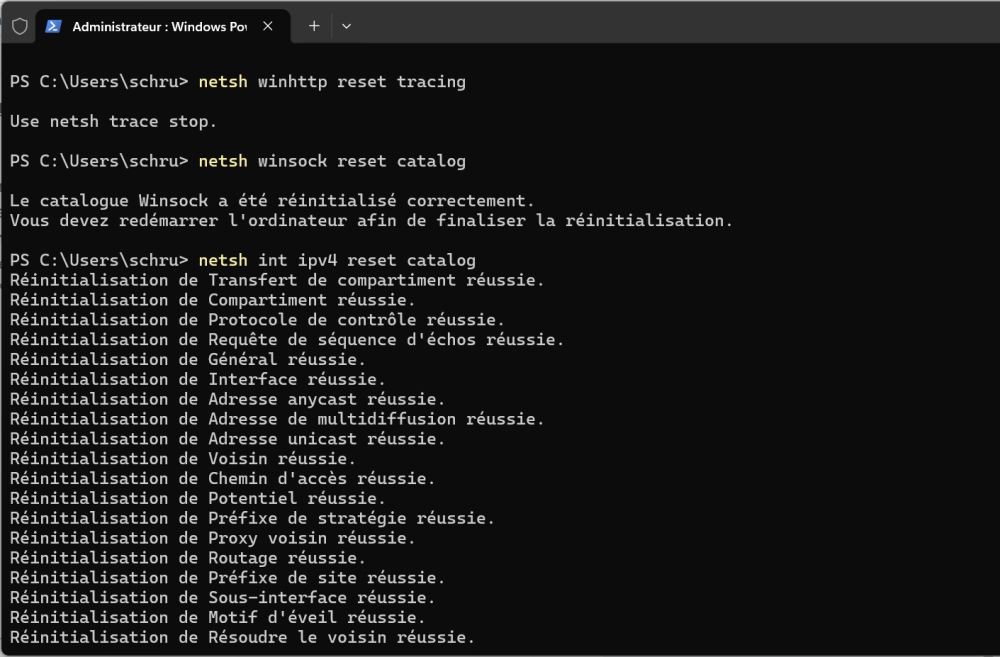
Task: Click the "netsh winsock reset catalog" command
Action: pos(332,161)
